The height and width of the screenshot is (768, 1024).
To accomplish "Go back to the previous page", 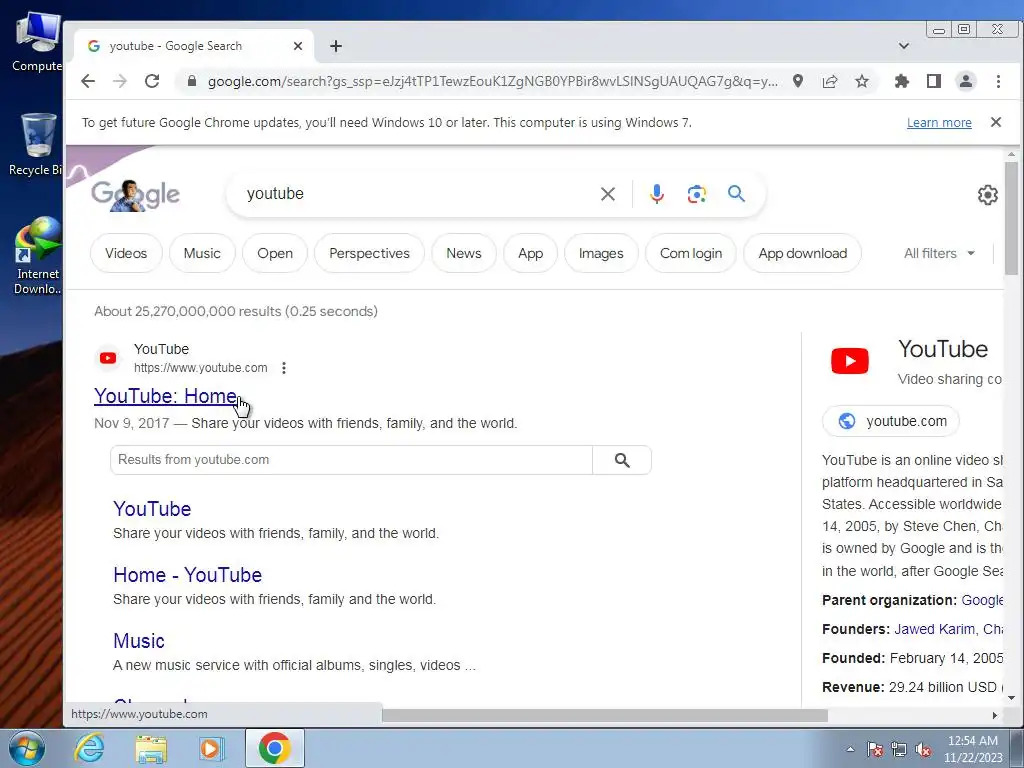I will click(x=88, y=81).
